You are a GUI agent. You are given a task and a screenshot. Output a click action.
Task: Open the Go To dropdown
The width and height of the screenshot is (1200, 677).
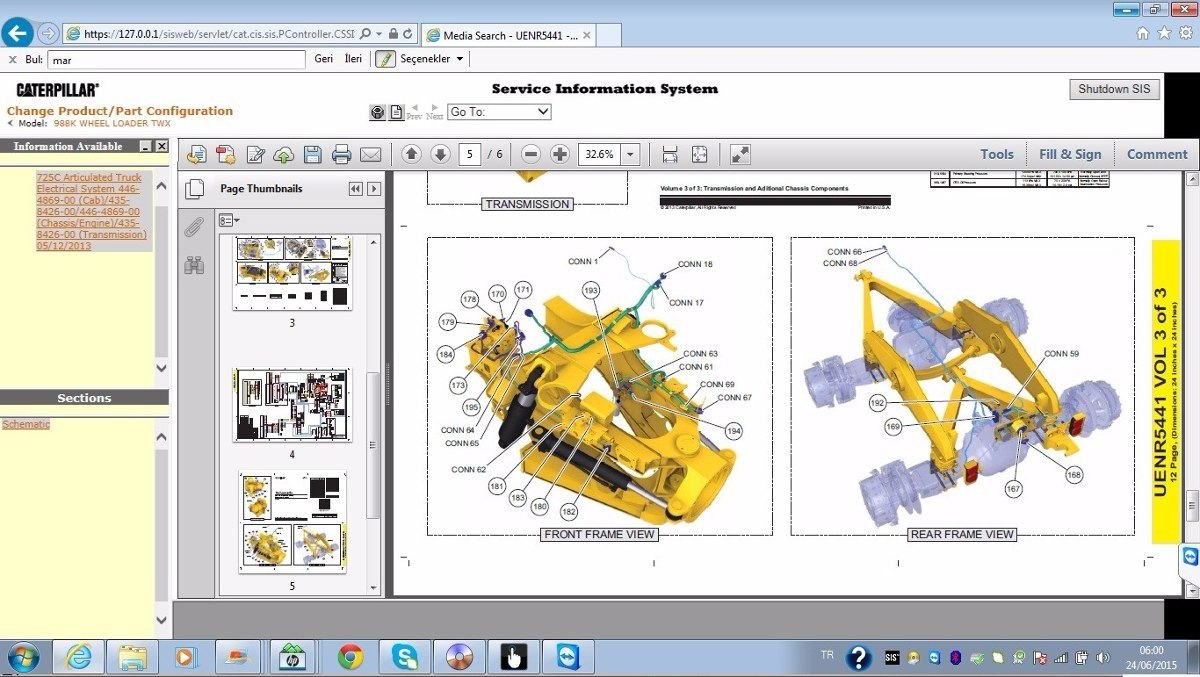[499, 112]
